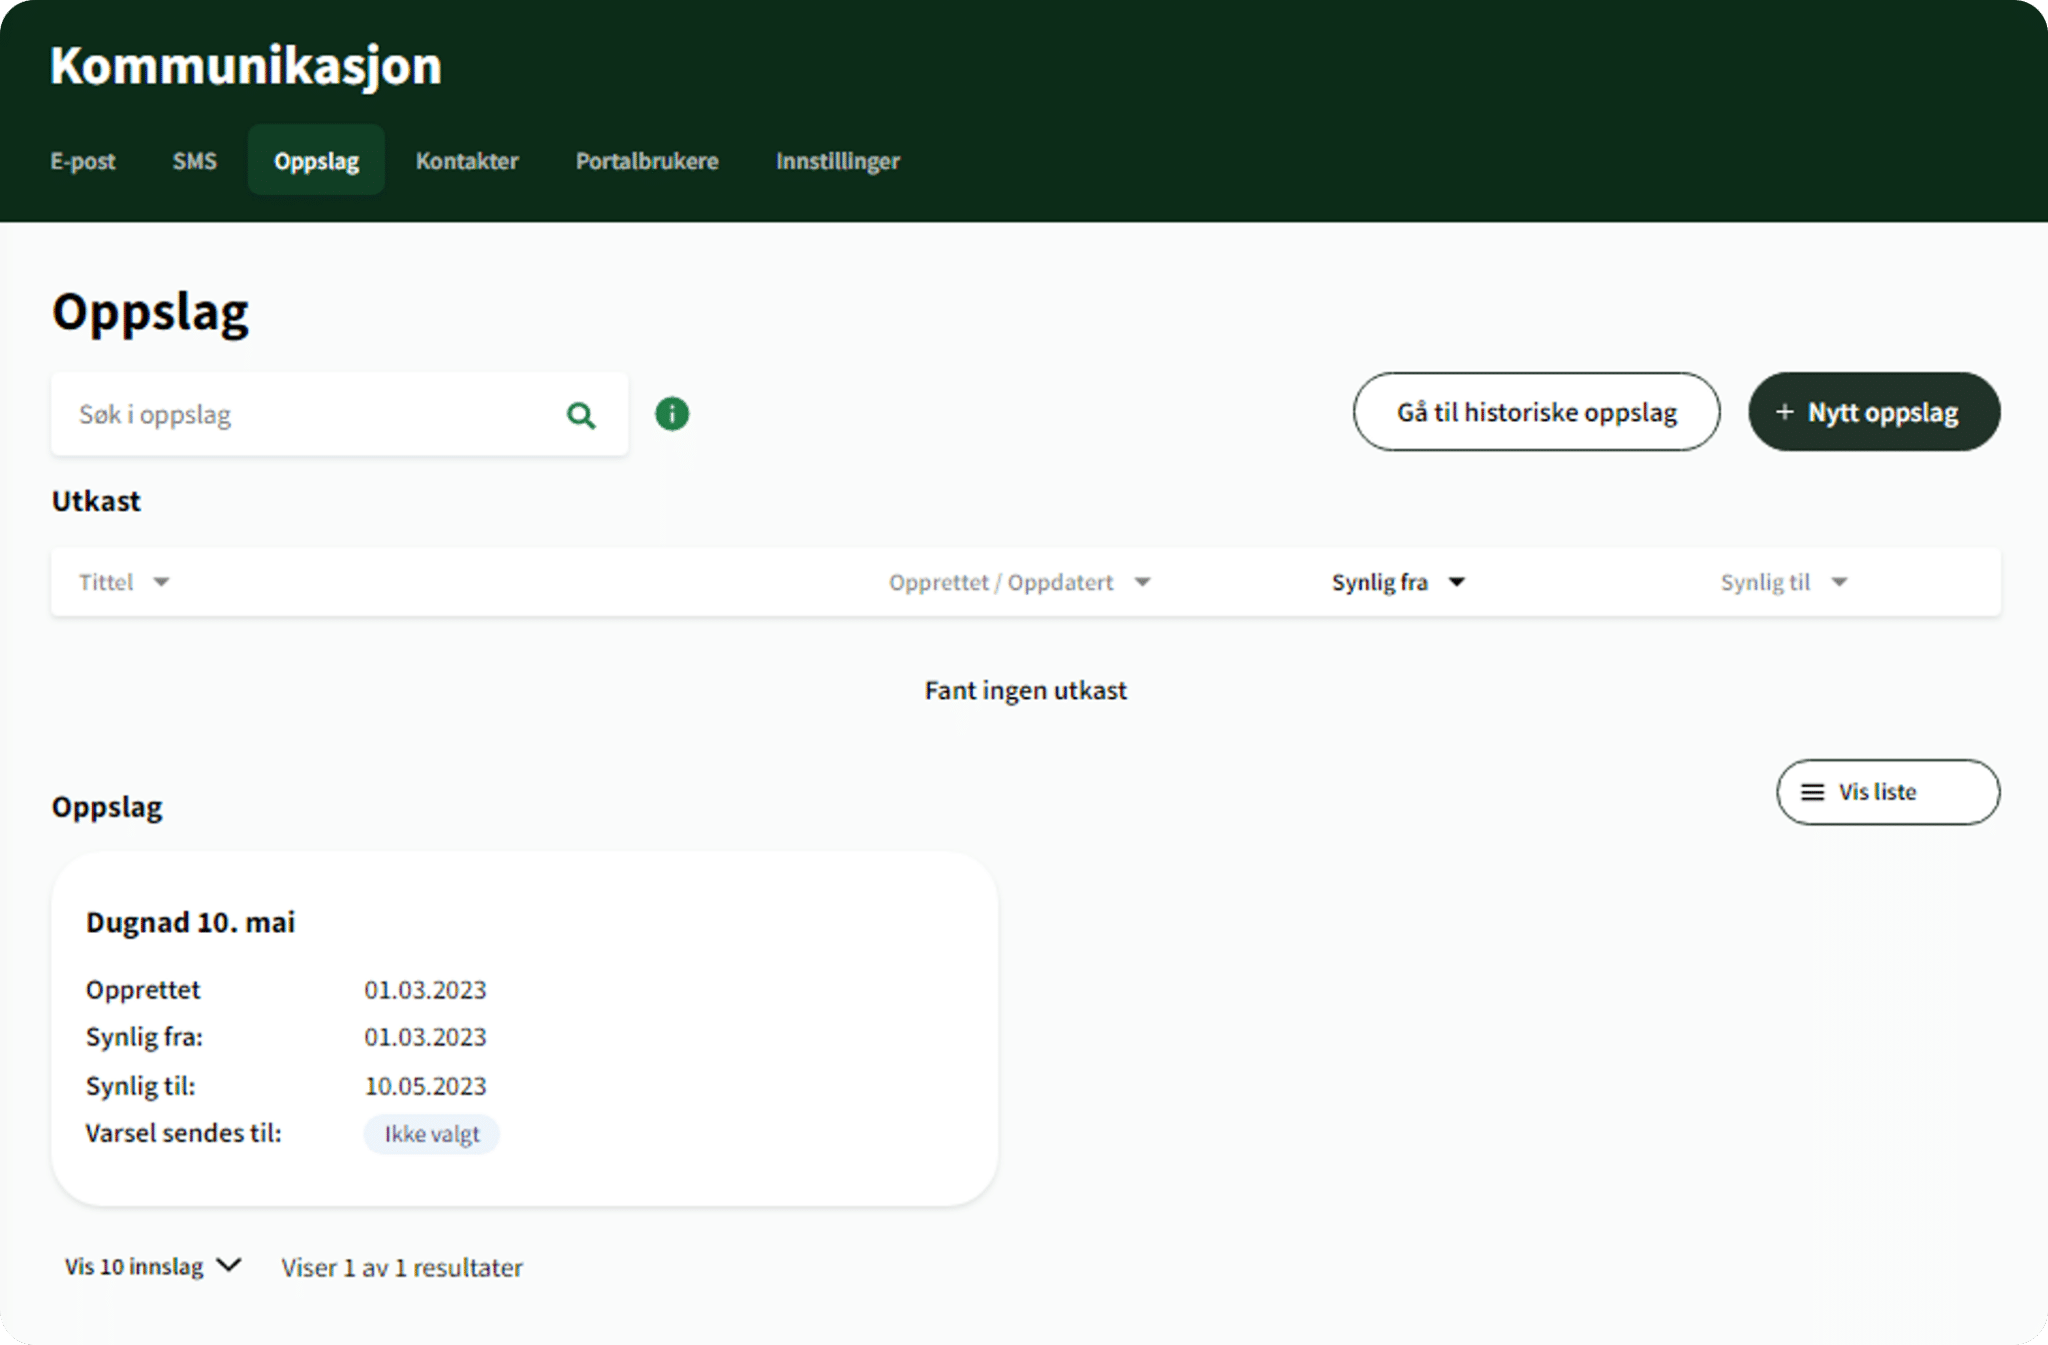Click the Synlig til sort arrow
The image size is (2048, 1345).
[x=1839, y=582]
